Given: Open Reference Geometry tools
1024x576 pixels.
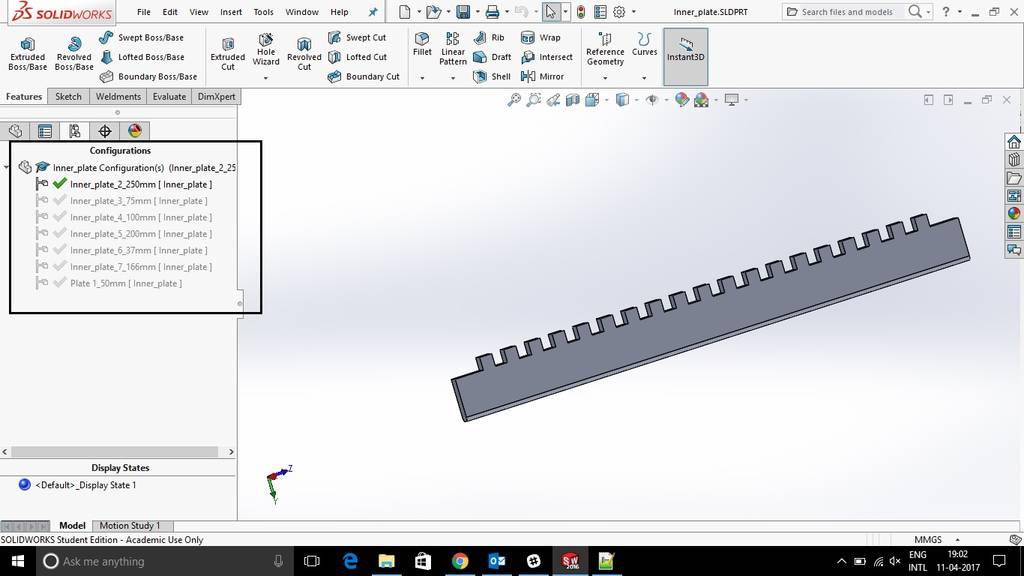Looking at the screenshot, I should click(x=605, y=49).
